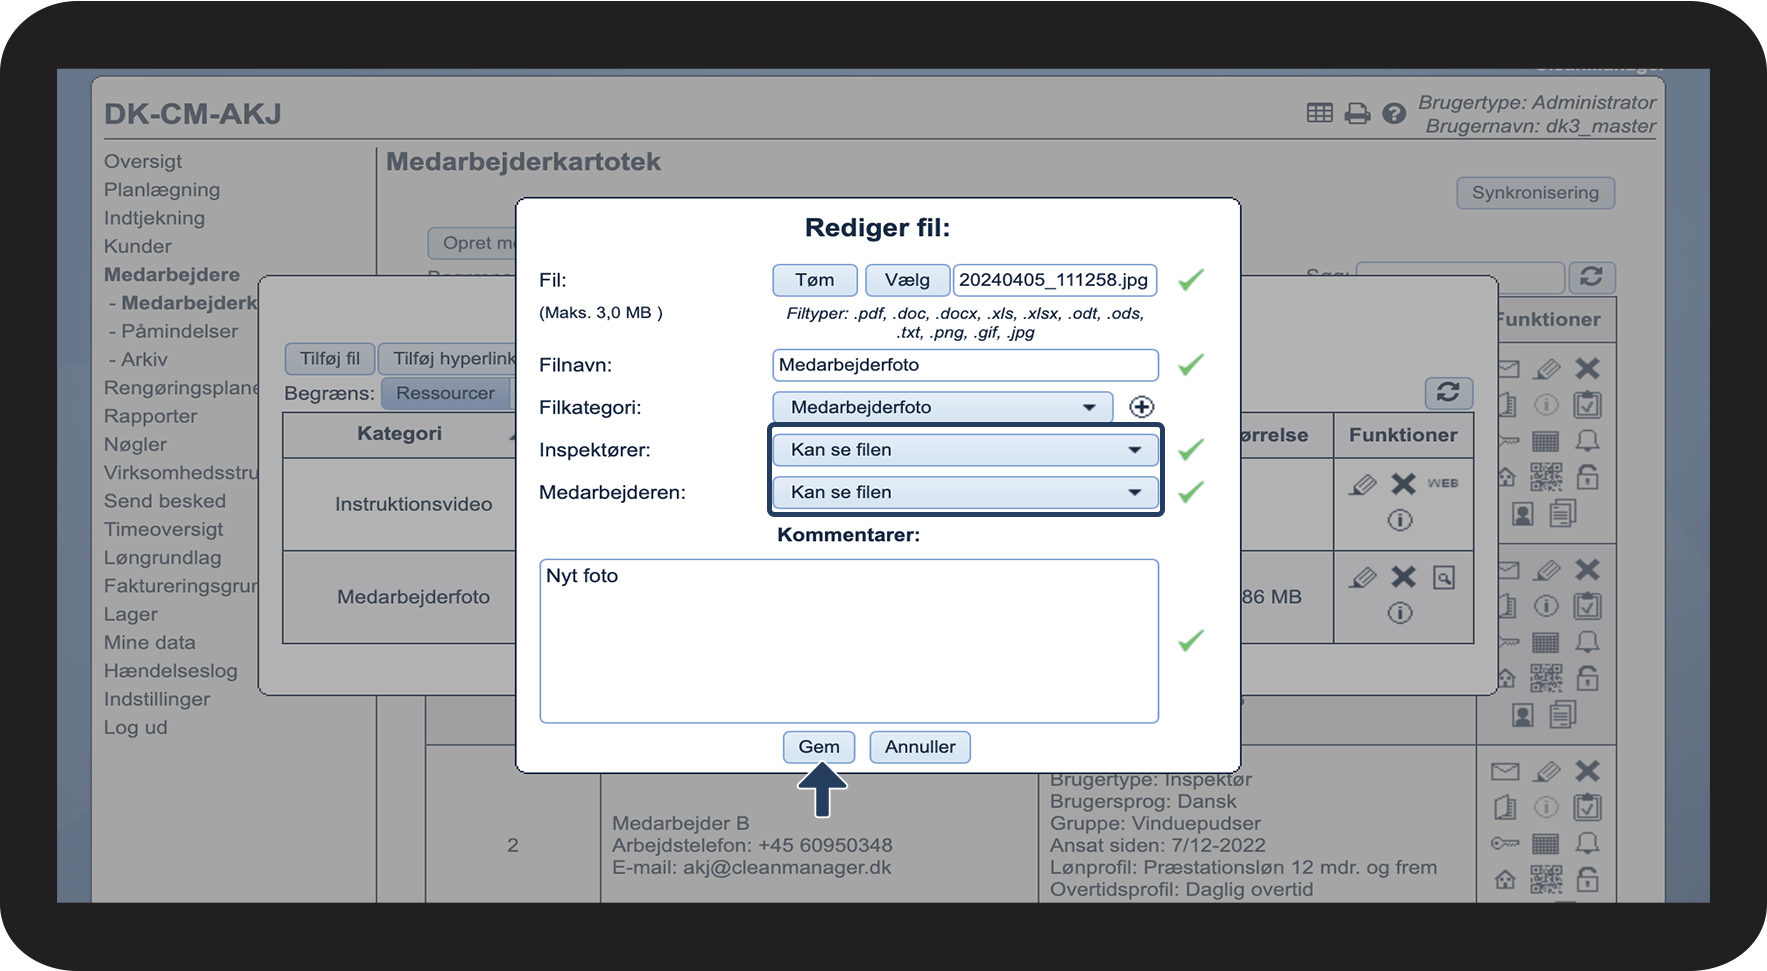
Task: Click Annuller to cancel editing
Action: pos(920,747)
